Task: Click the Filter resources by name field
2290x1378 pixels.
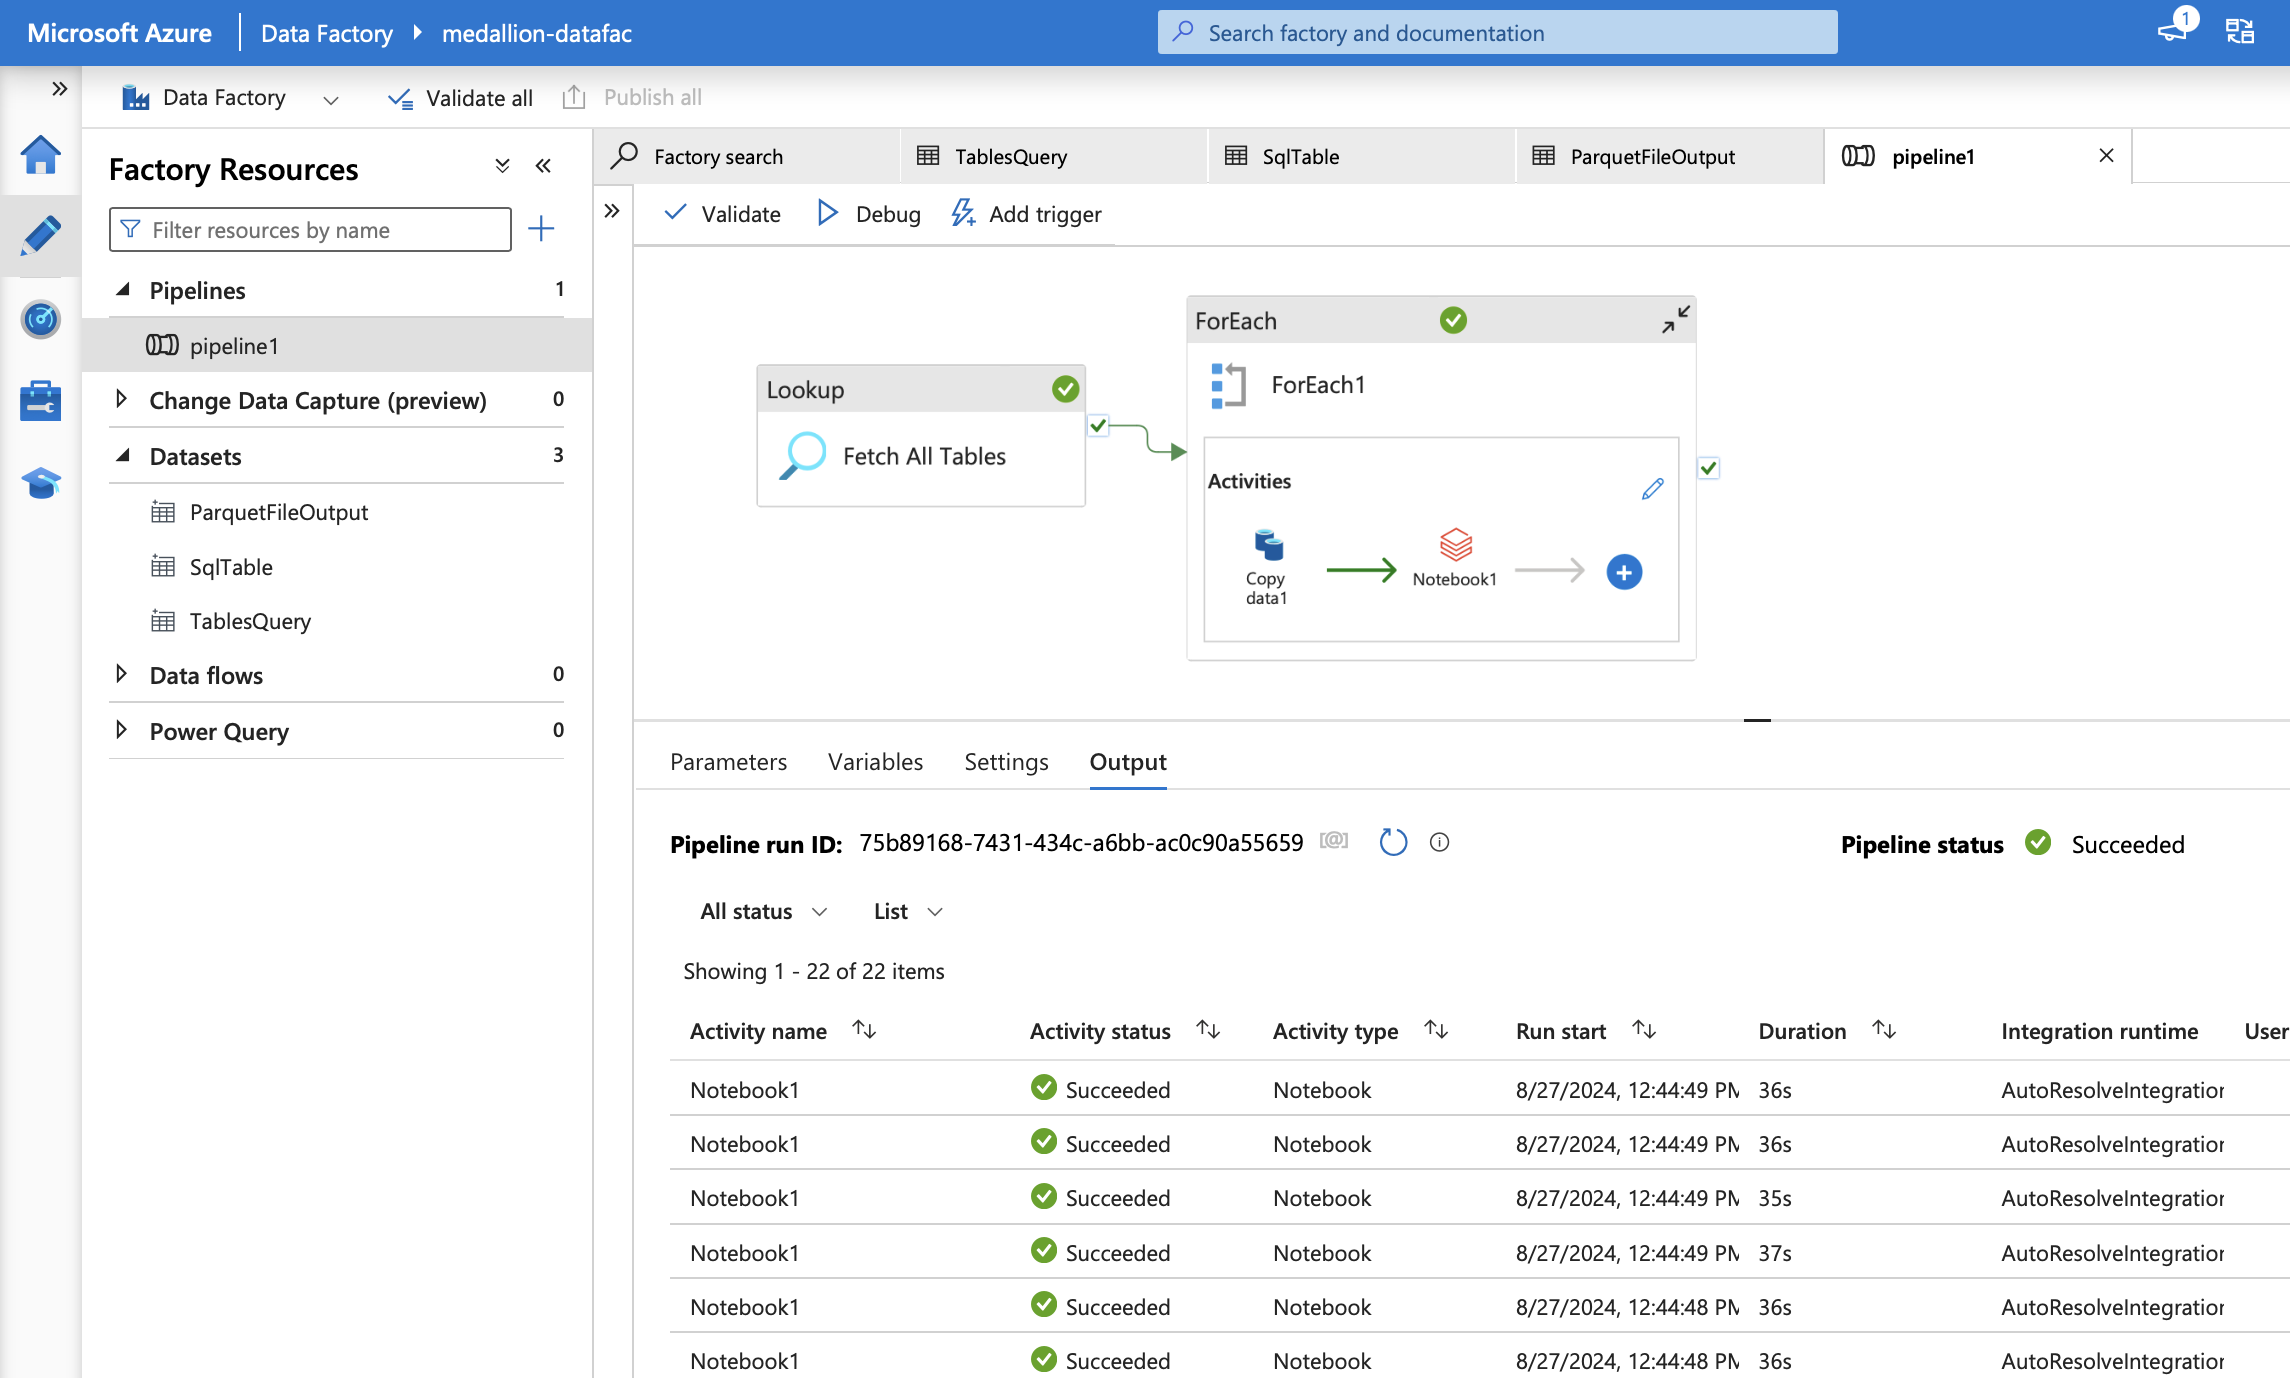Action: point(310,230)
